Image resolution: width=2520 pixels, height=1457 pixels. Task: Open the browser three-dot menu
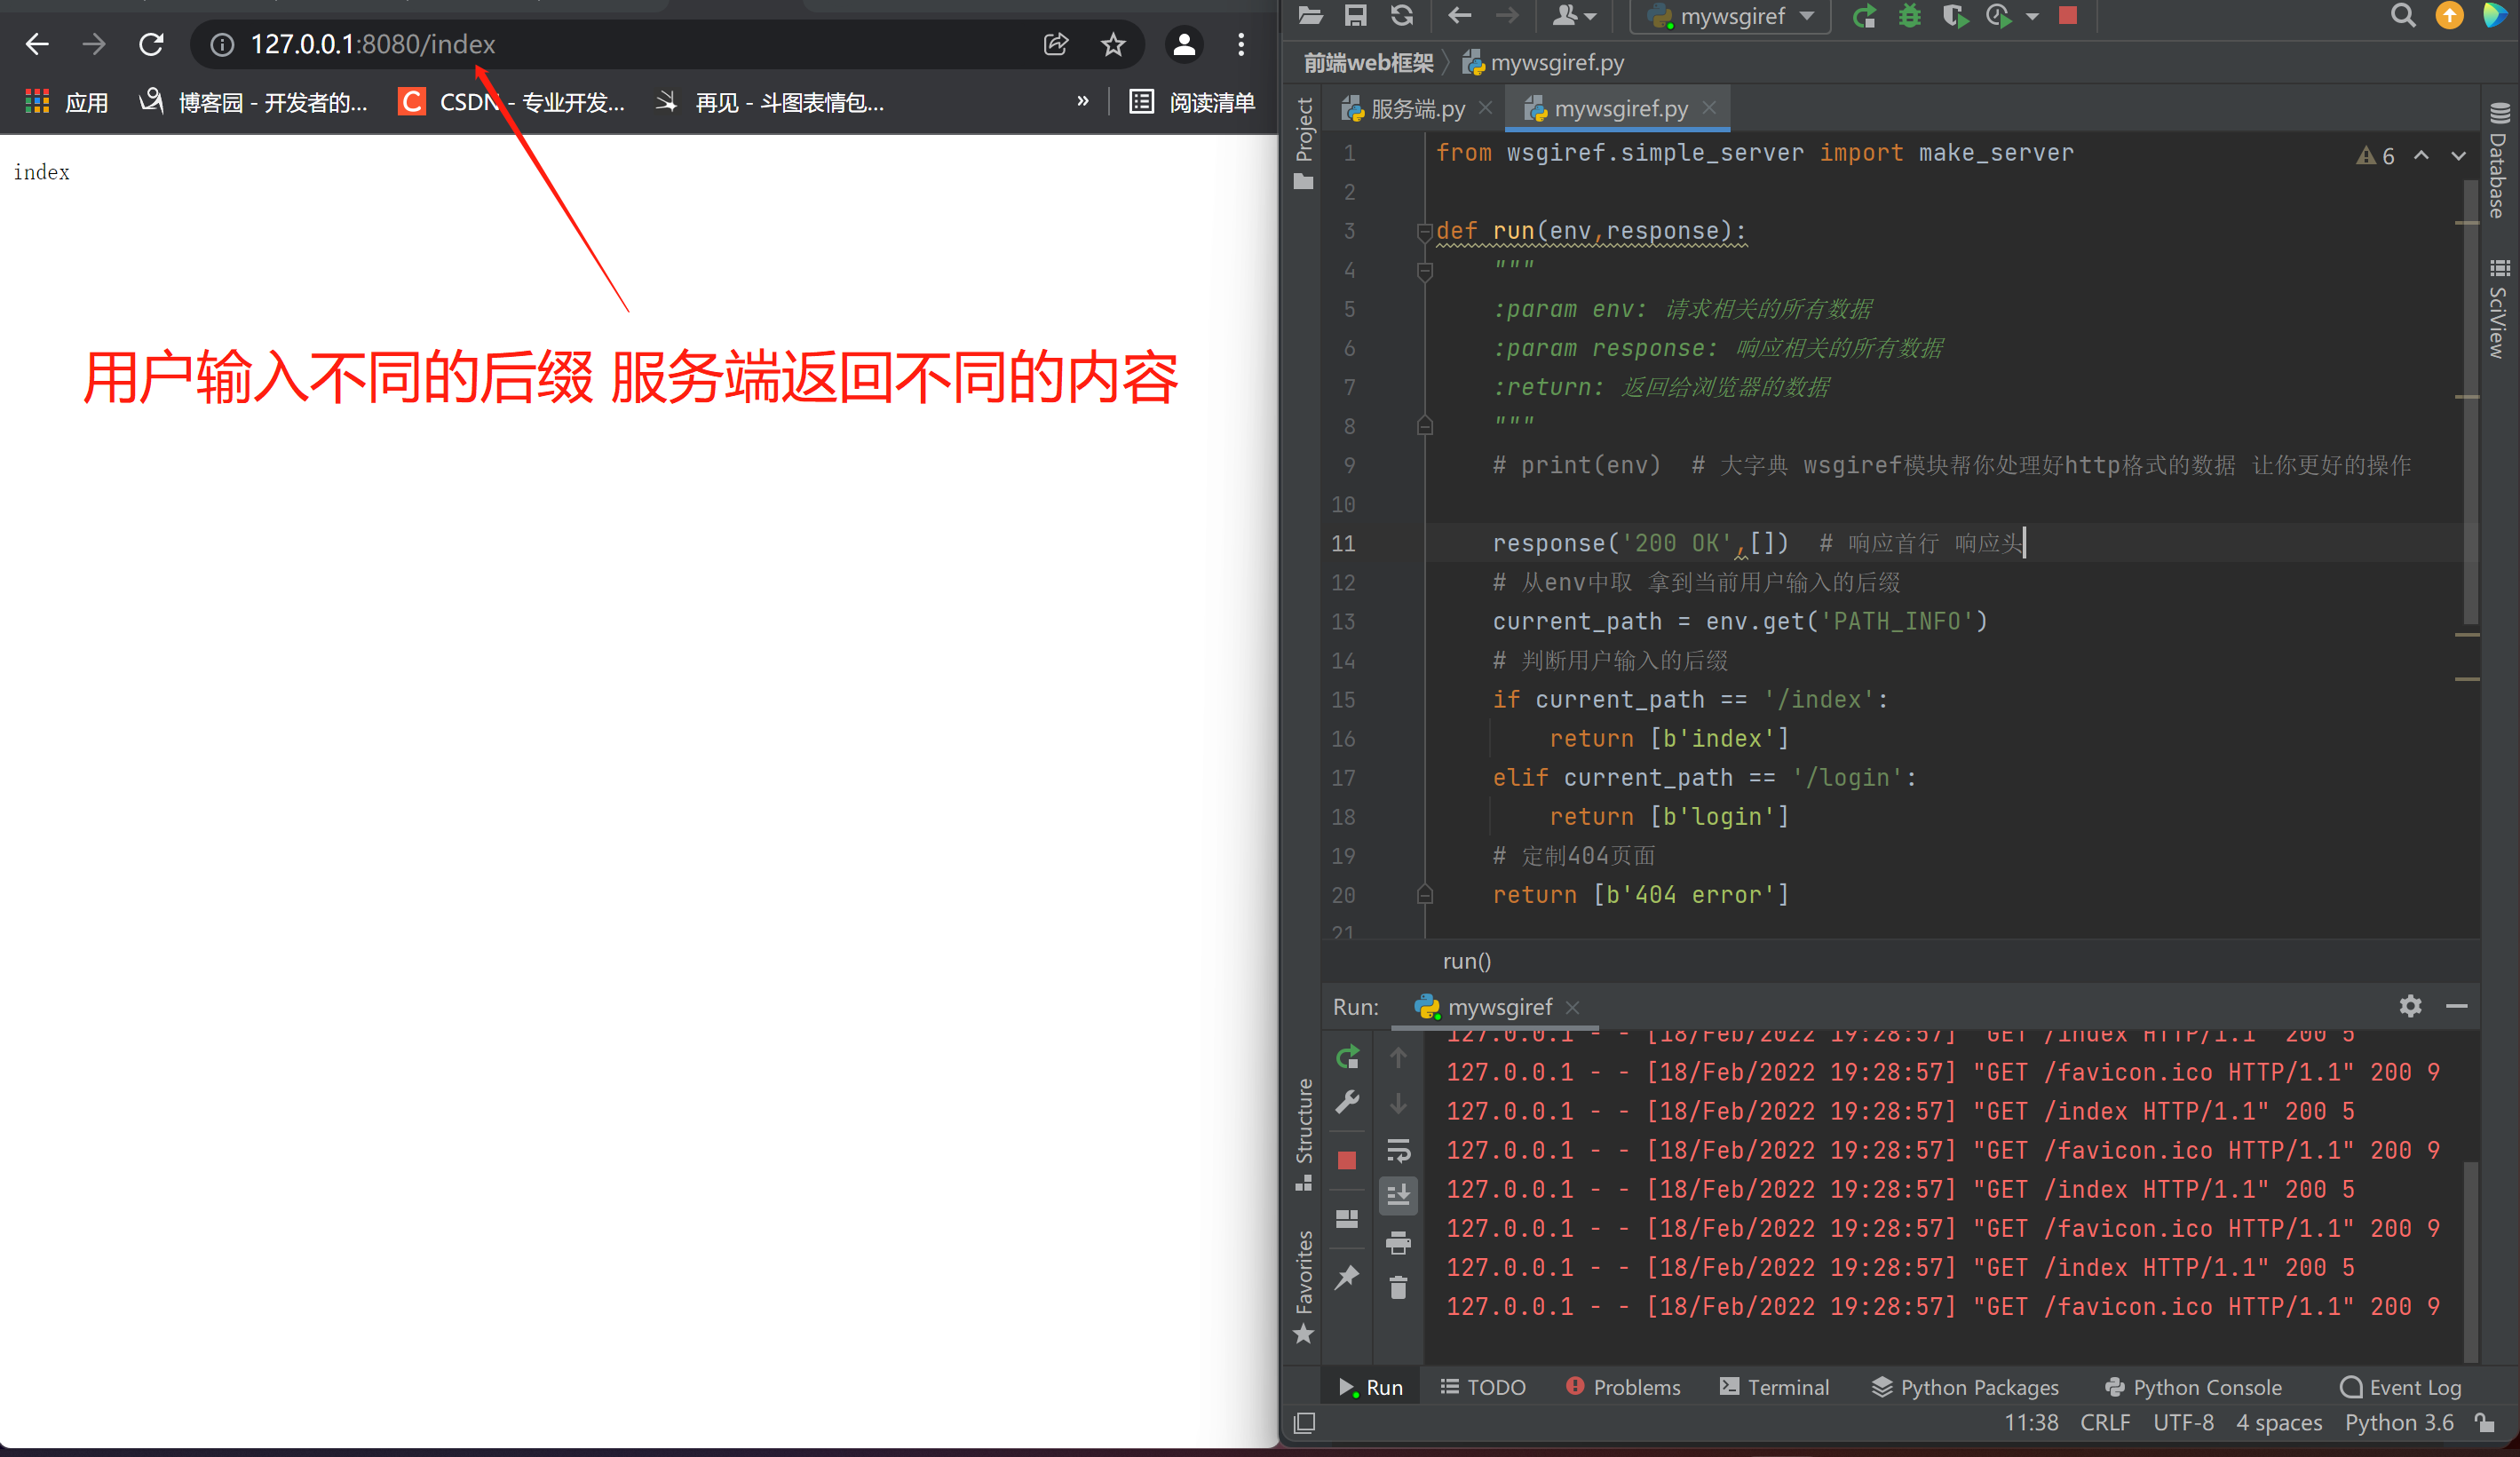[1241, 45]
